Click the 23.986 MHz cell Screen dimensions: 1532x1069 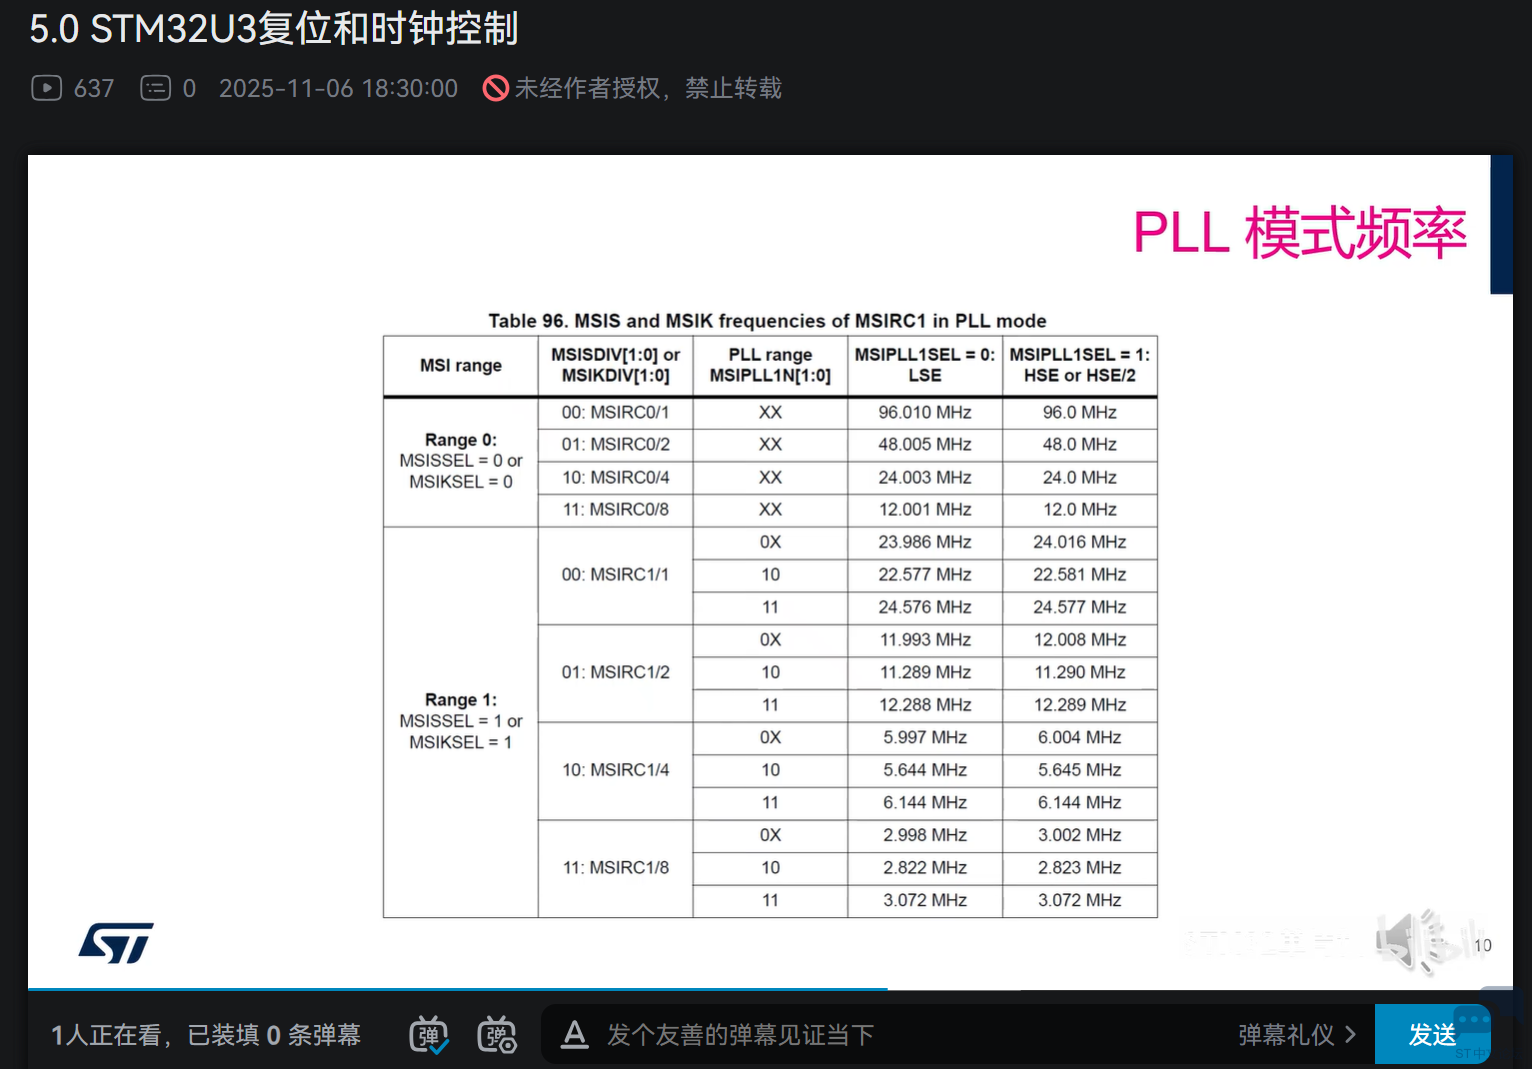tap(925, 543)
